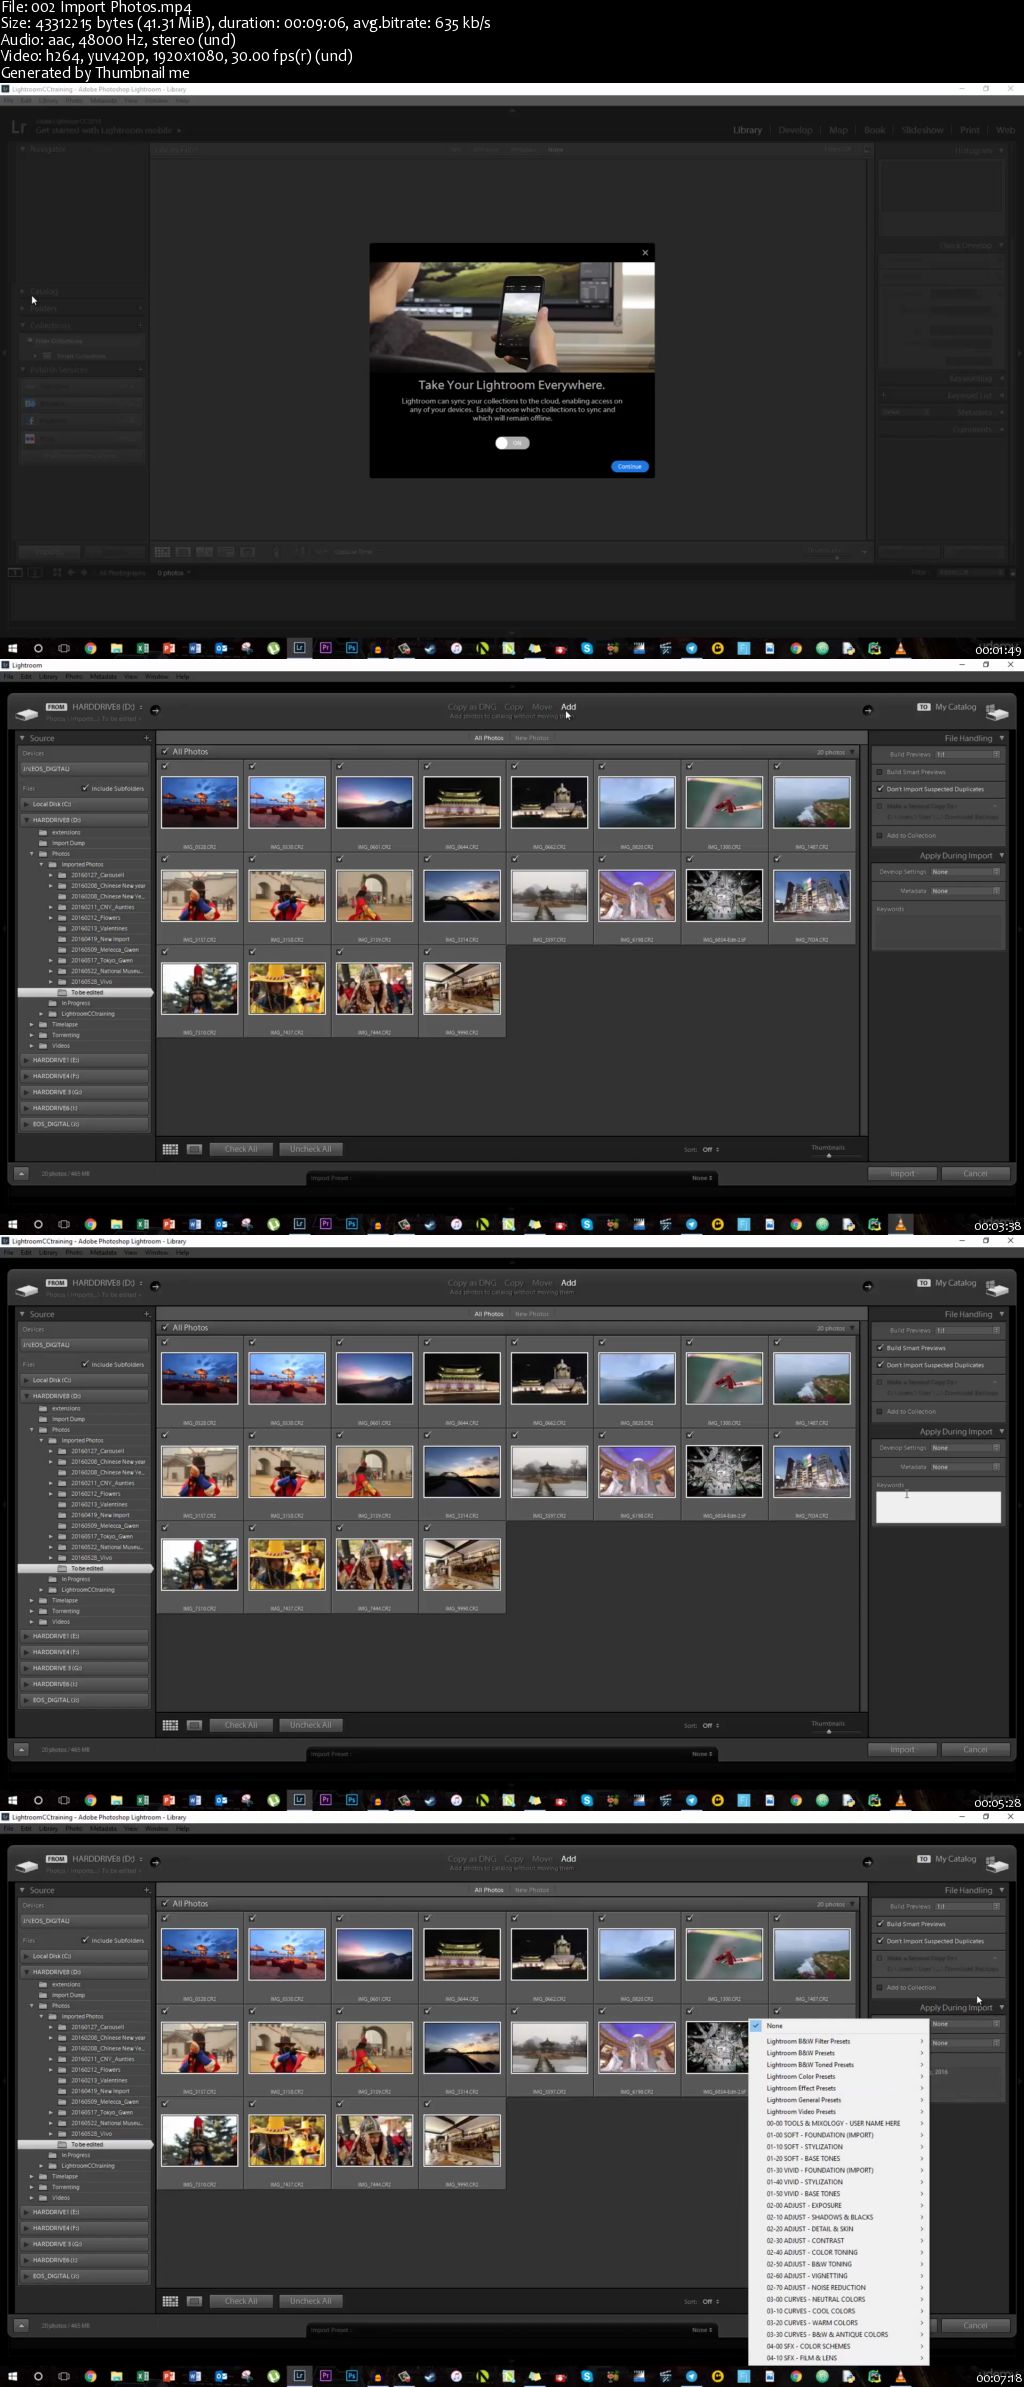Click the Import button in the 00:03:38 frame
Screen dimensions: 1024x2387
click(902, 1174)
